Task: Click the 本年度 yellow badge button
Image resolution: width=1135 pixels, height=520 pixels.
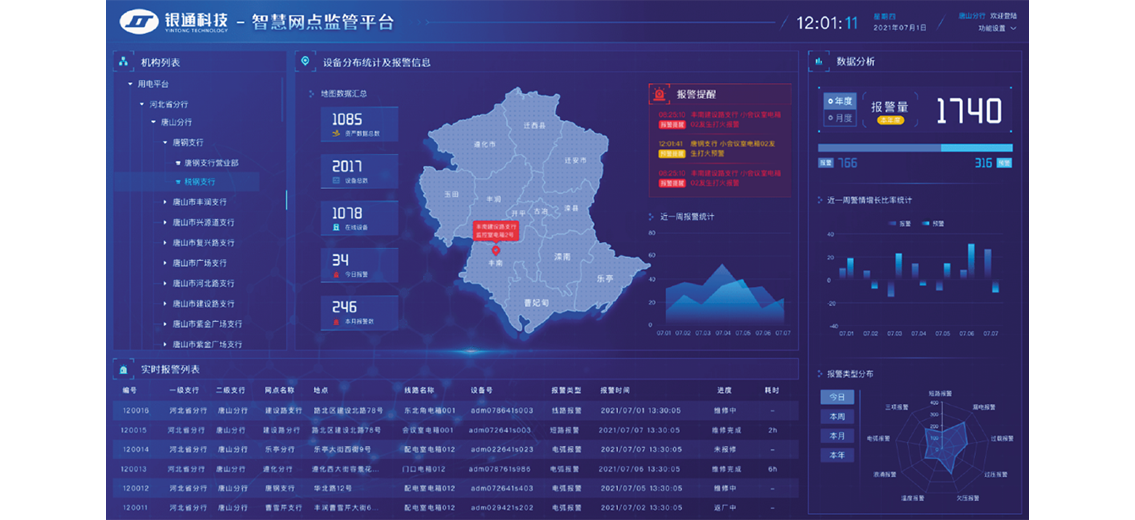Action: [x=889, y=119]
